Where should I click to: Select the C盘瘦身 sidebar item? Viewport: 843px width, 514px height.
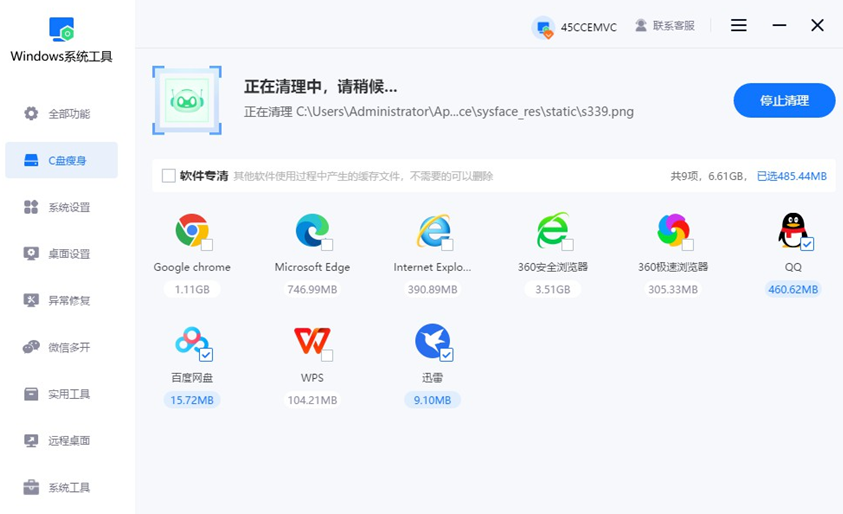coord(61,160)
